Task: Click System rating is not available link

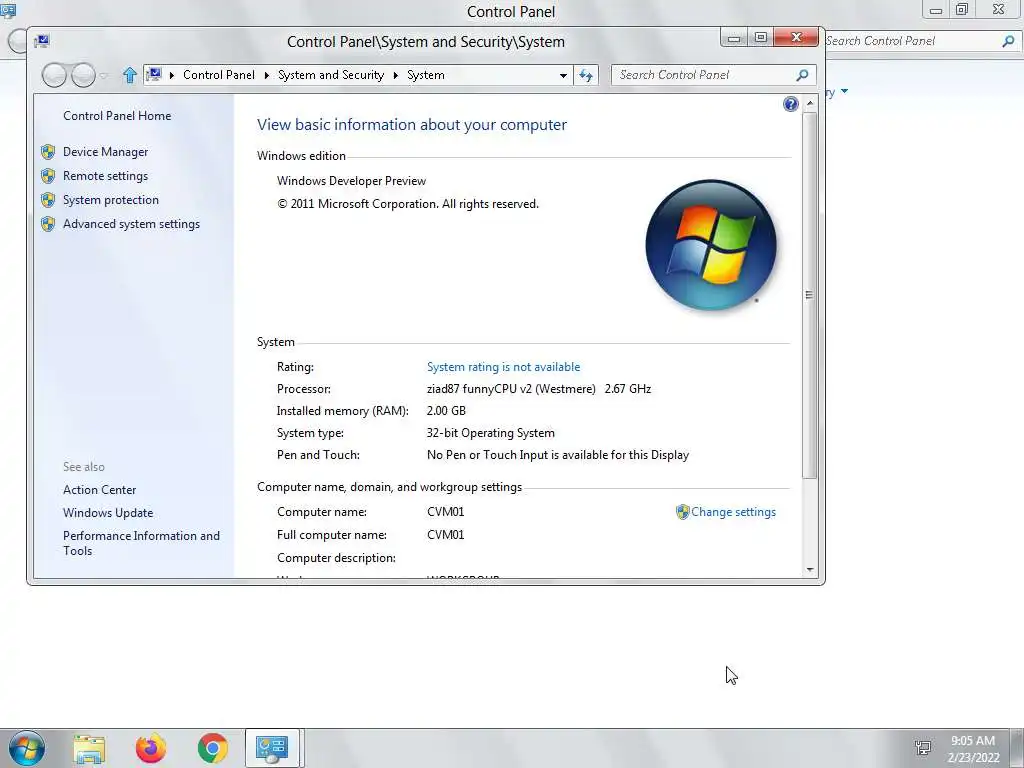Action: click(503, 367)
